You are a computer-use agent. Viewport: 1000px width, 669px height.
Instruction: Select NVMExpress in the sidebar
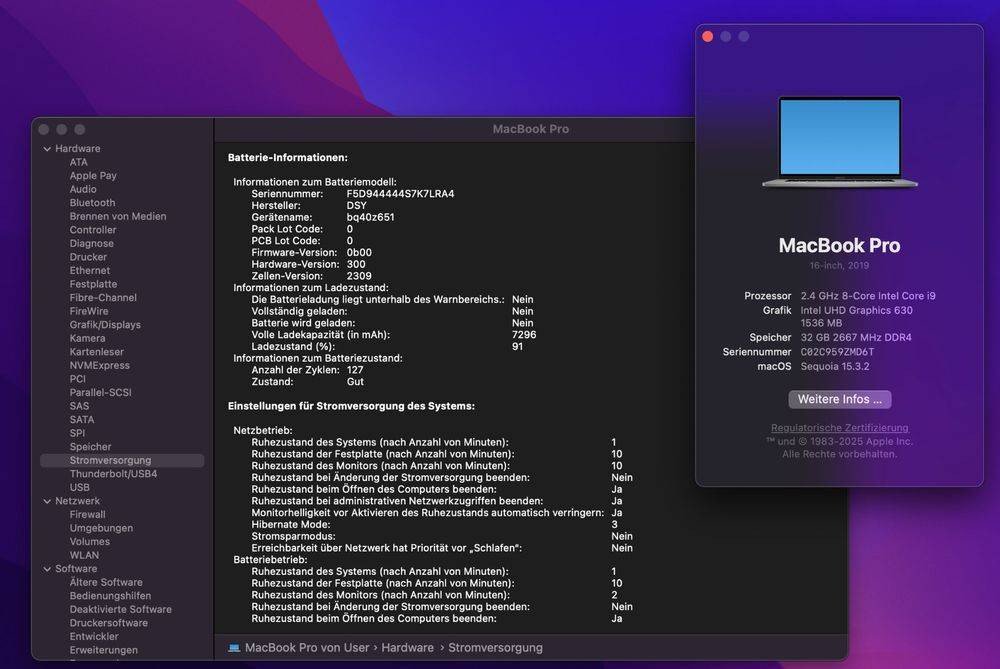99,365
